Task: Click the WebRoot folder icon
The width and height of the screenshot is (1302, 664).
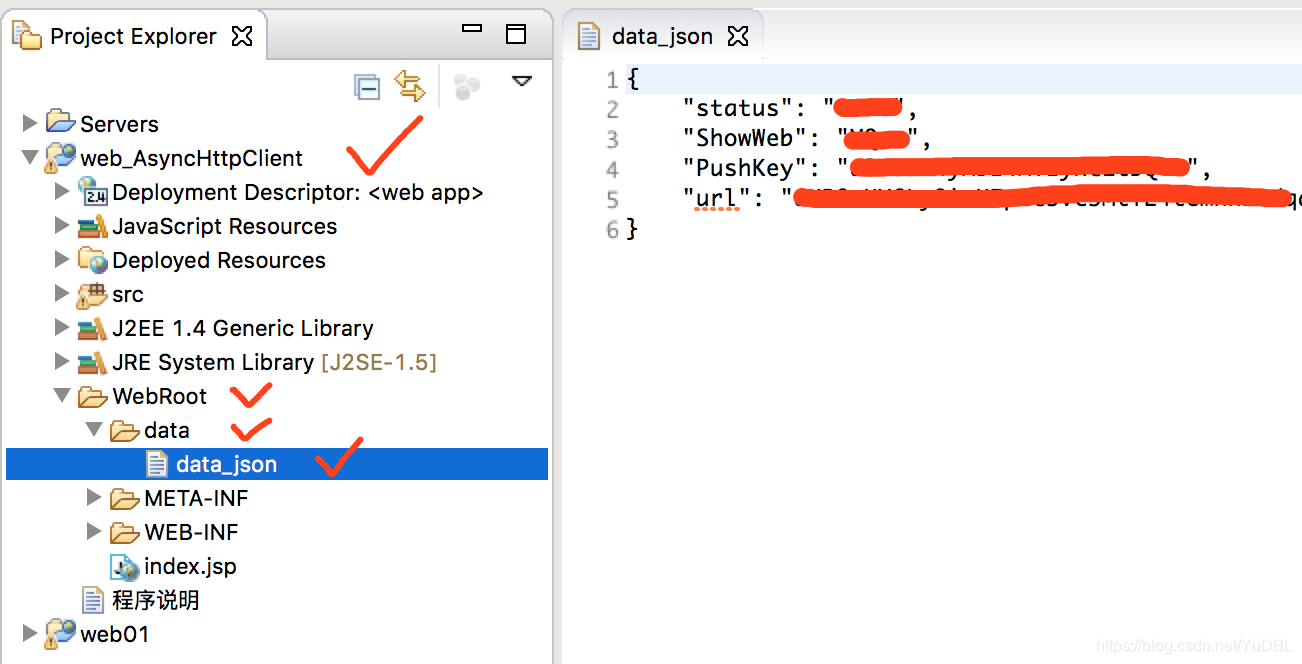Action: (x=93, y=396)
